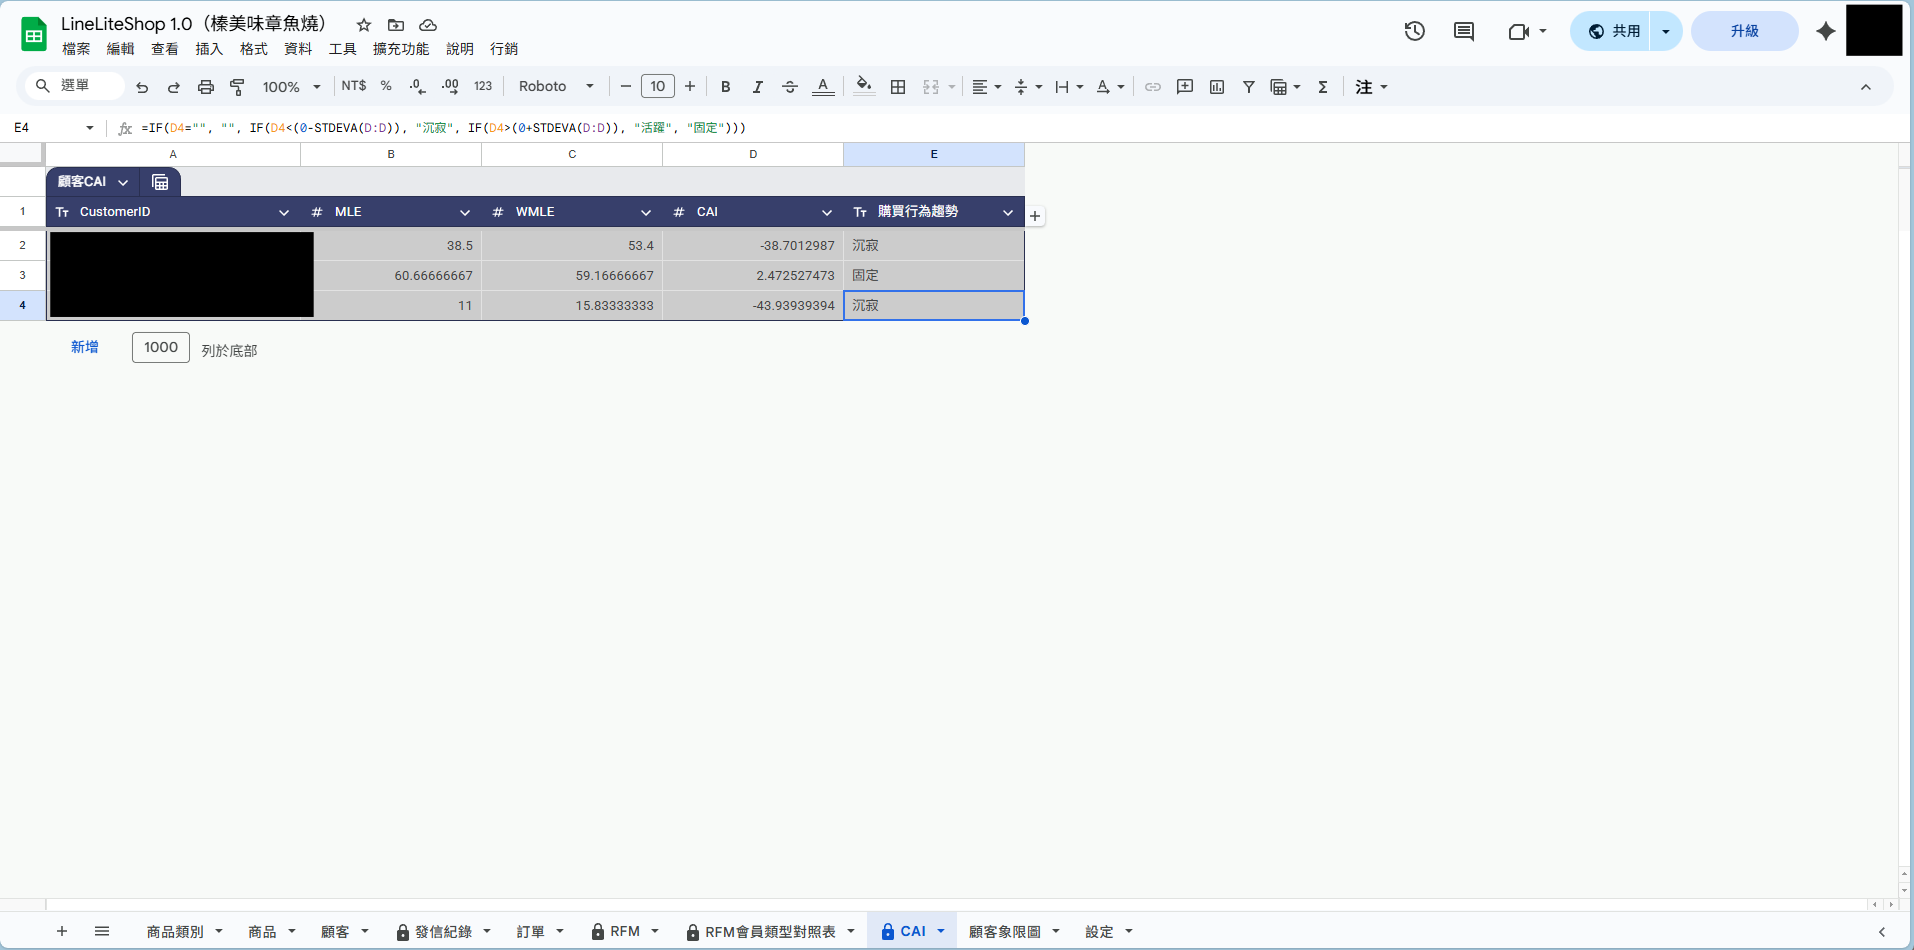Click the 升級 button
Viewport: 1914px width, 950px height.
(x=1744, y=31)
